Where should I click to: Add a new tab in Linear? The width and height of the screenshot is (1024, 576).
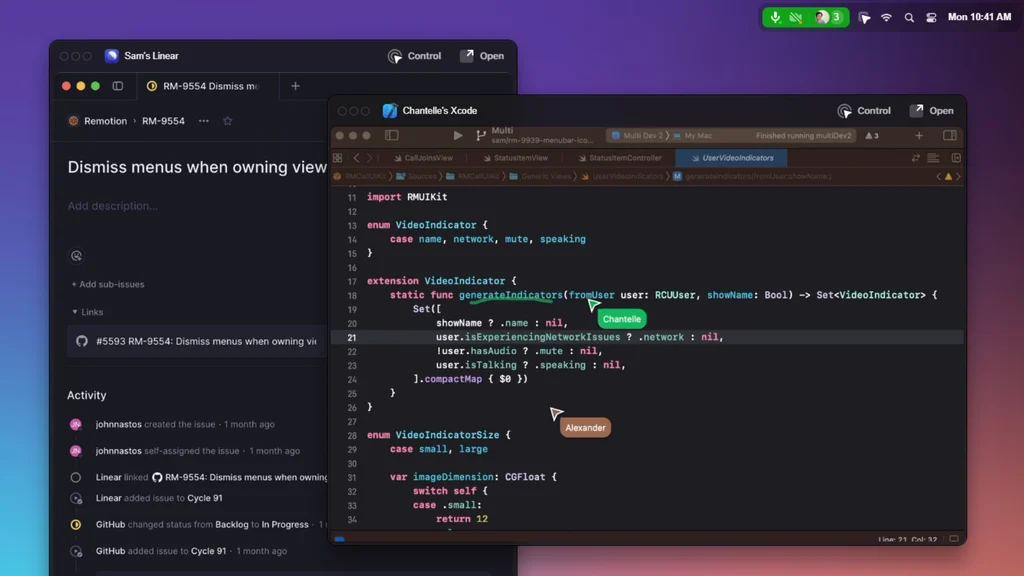[295, 86]
